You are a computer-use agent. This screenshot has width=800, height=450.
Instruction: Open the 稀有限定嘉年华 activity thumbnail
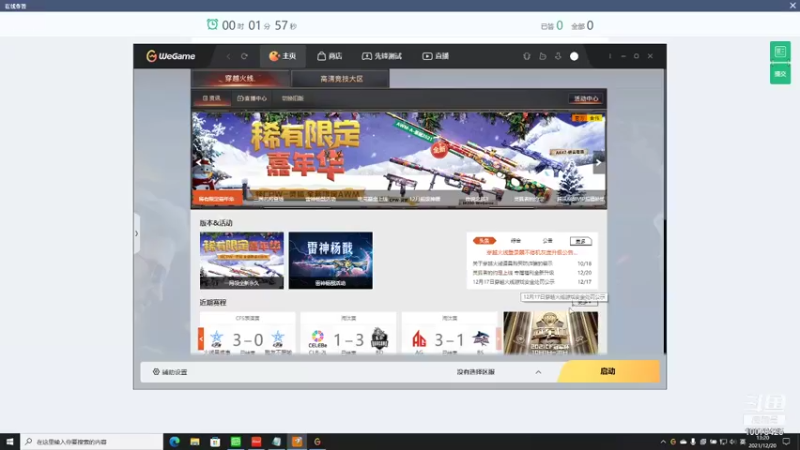tap(242, 260)
